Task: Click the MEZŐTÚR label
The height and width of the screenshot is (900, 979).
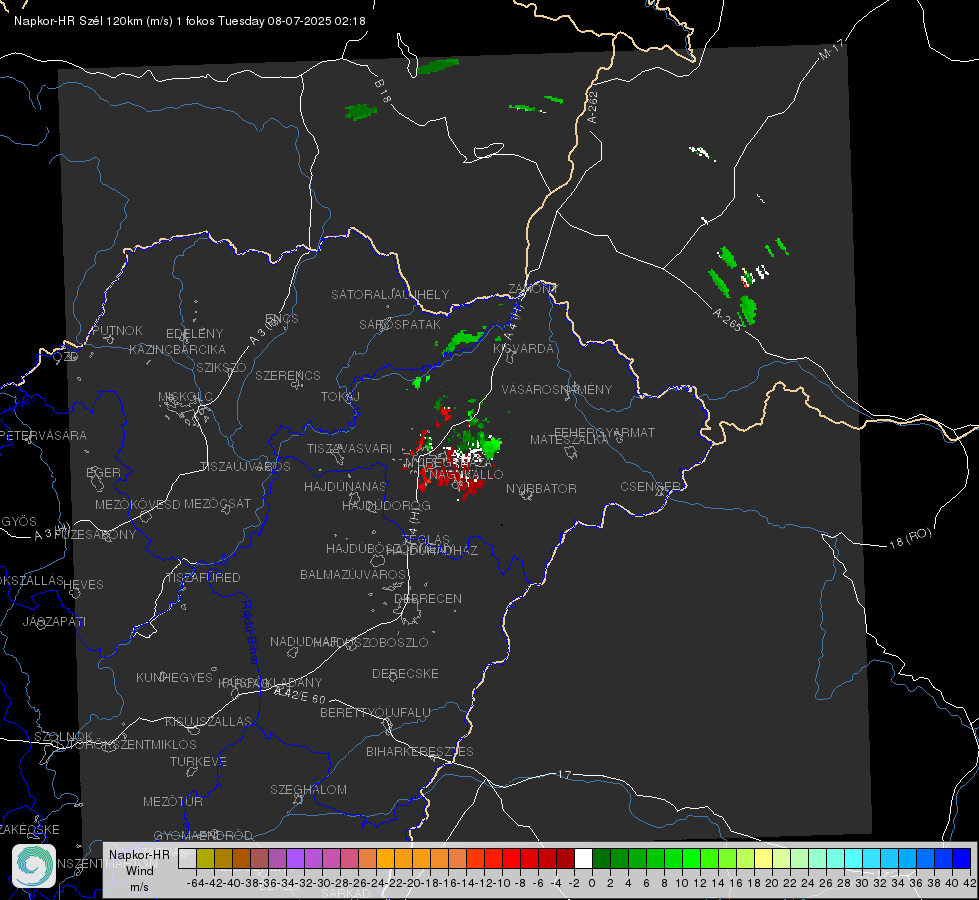Action: (173, 801)
